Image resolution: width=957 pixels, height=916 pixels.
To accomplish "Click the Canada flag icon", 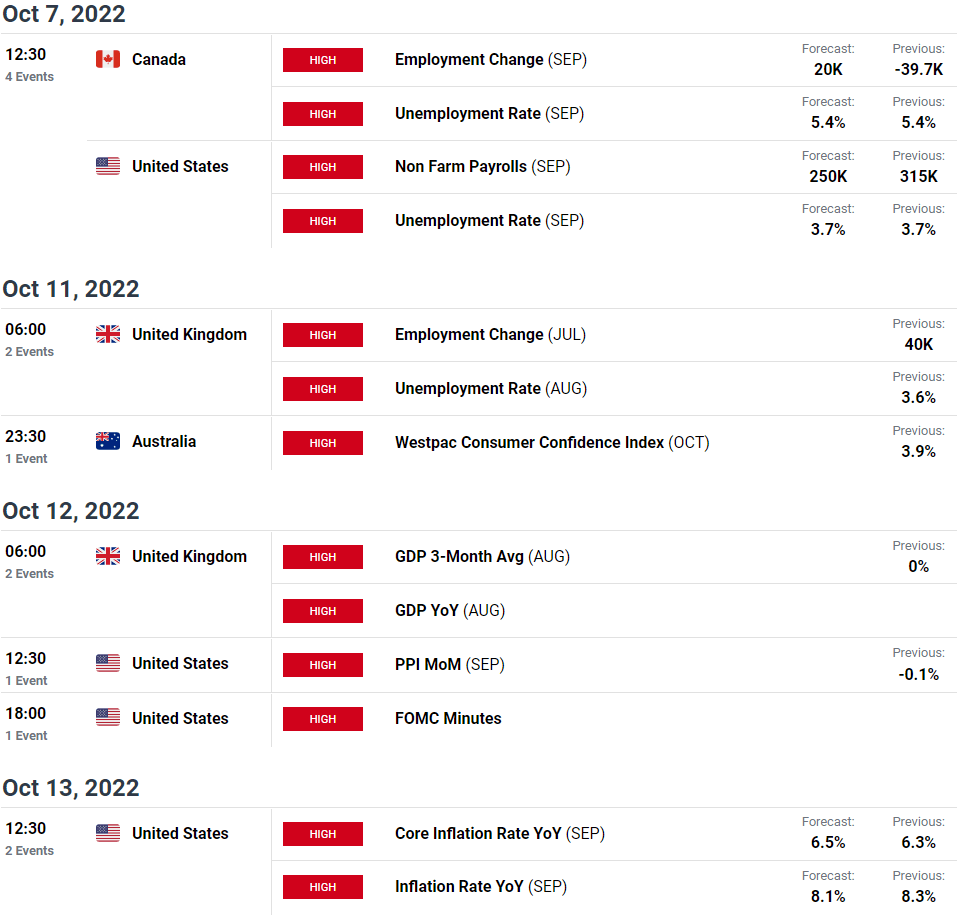I will click(108, 59).
